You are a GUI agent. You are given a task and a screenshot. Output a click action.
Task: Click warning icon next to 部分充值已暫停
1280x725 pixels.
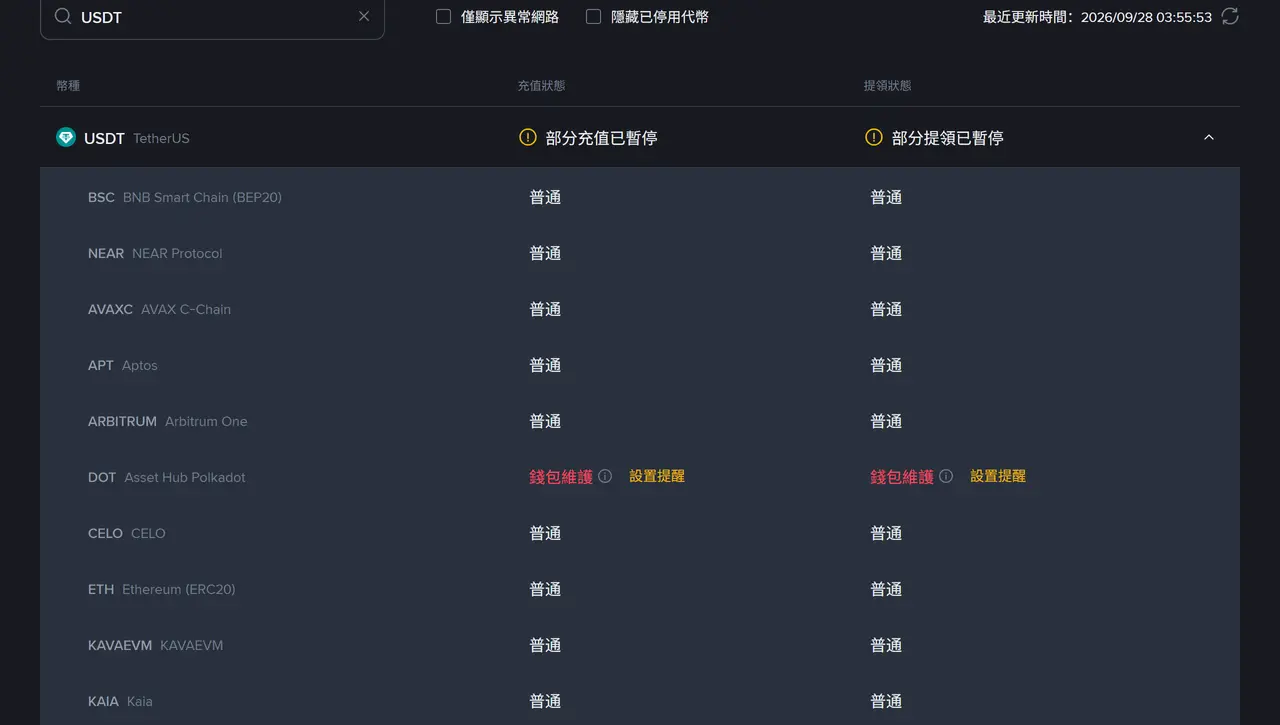point(528,138)
